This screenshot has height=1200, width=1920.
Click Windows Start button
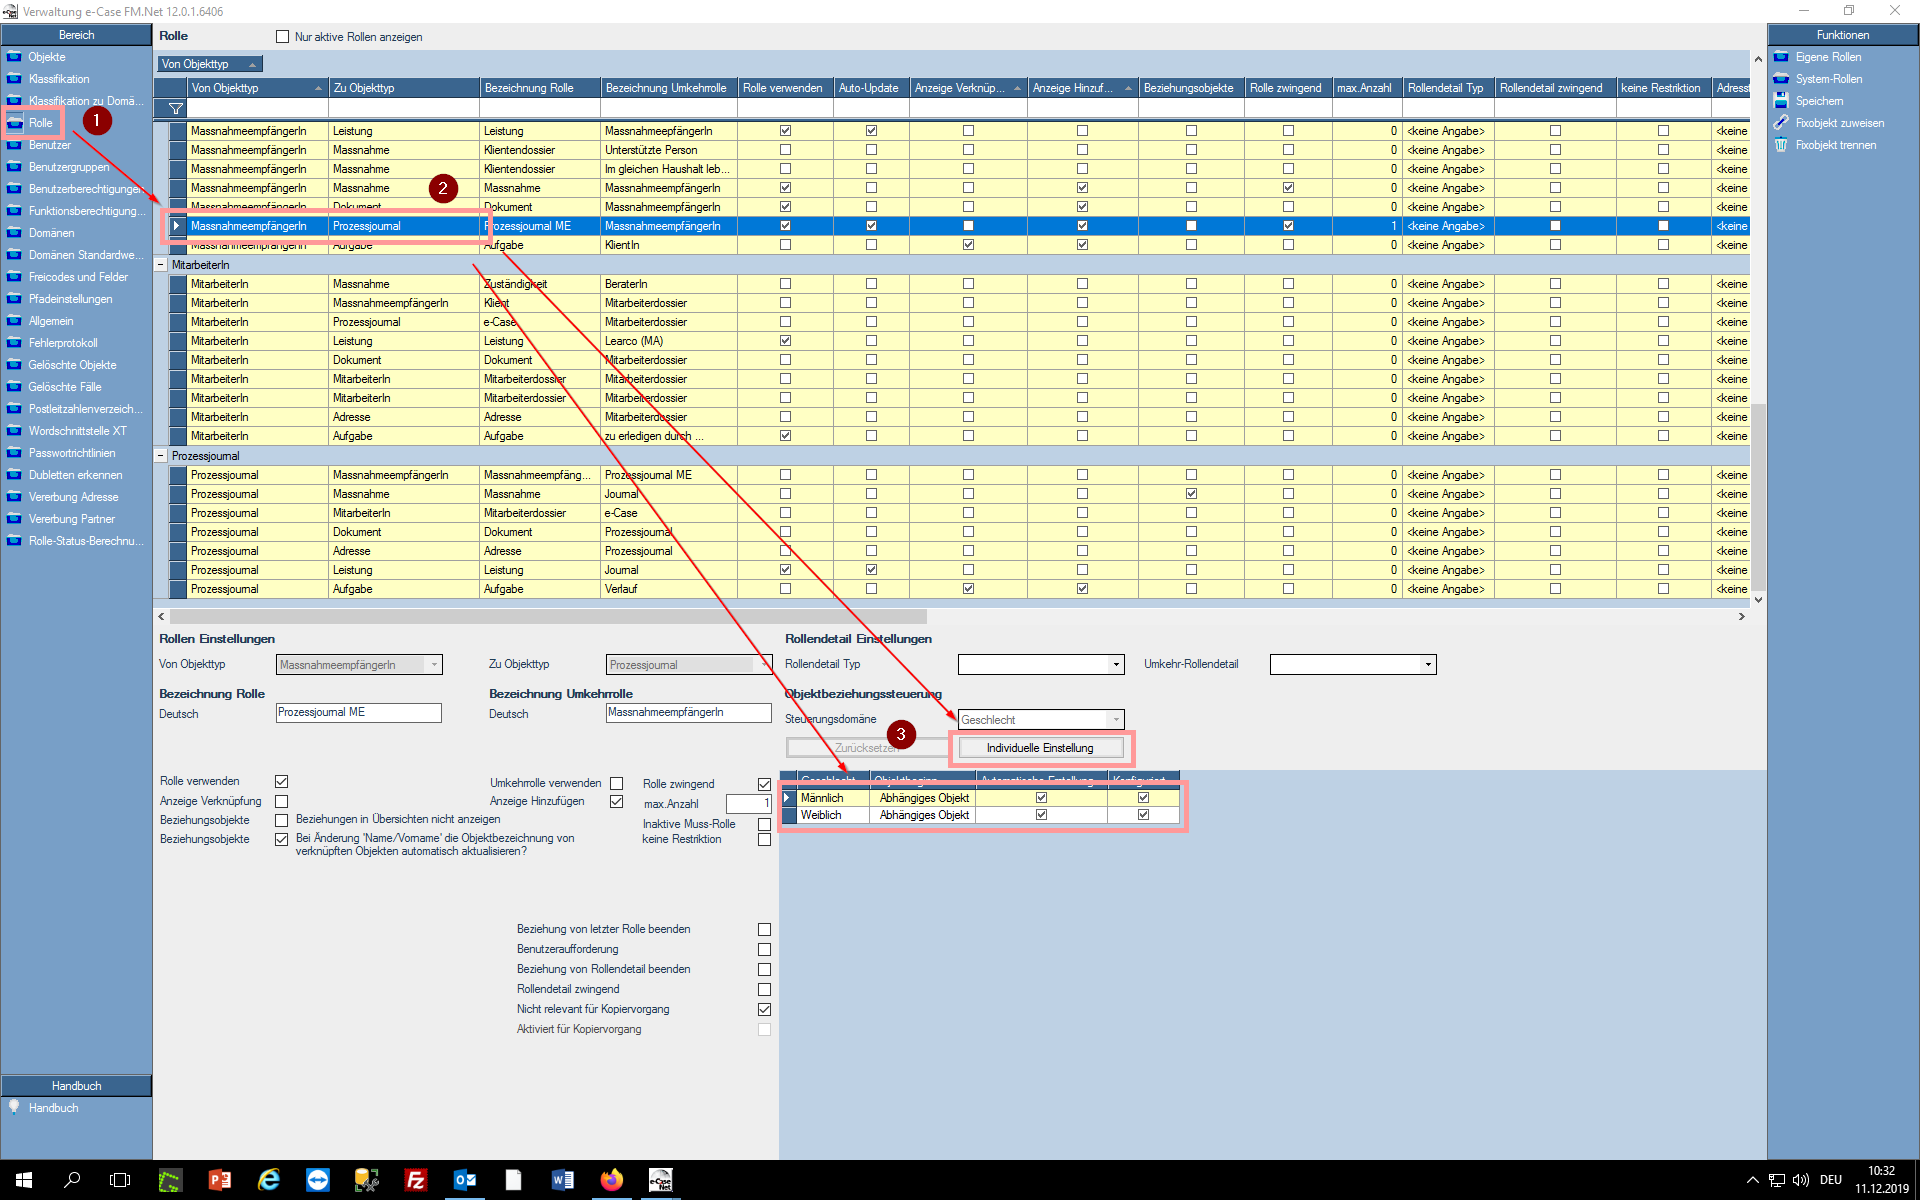(x=24, y=1180)
